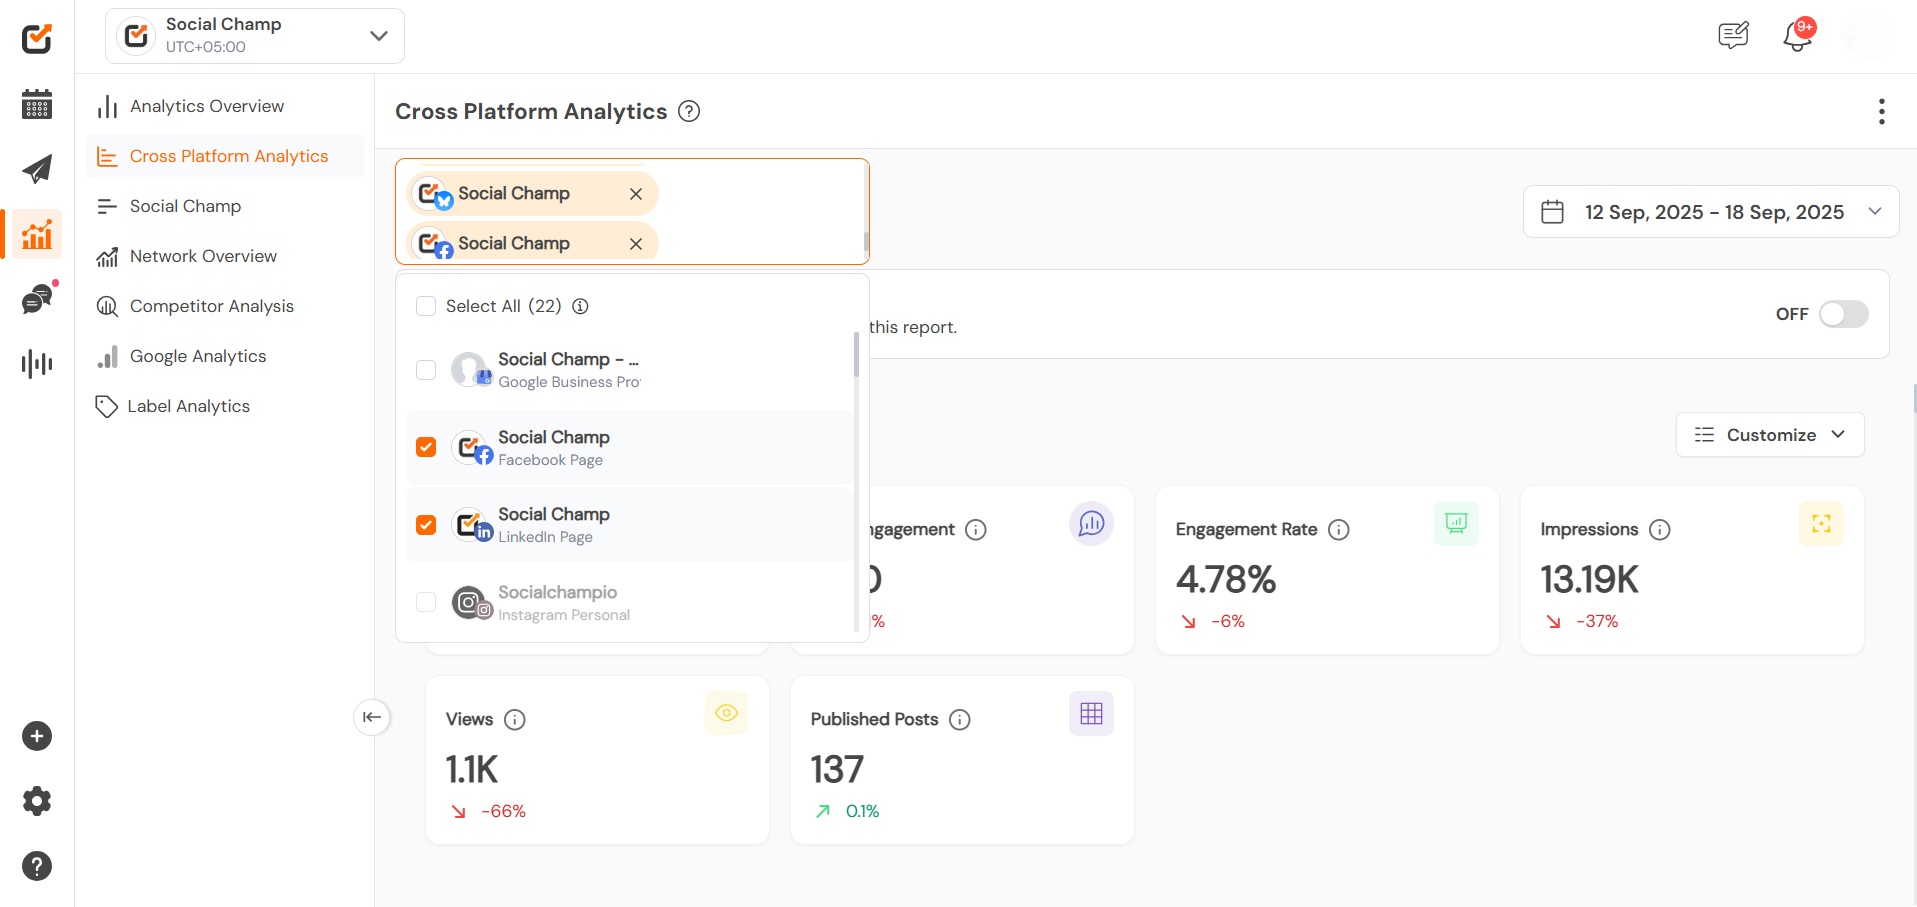Viewport: 1917px width, 907px height.
Task: Check the Google Business Profile account checkbox
Action: (426, 370)
